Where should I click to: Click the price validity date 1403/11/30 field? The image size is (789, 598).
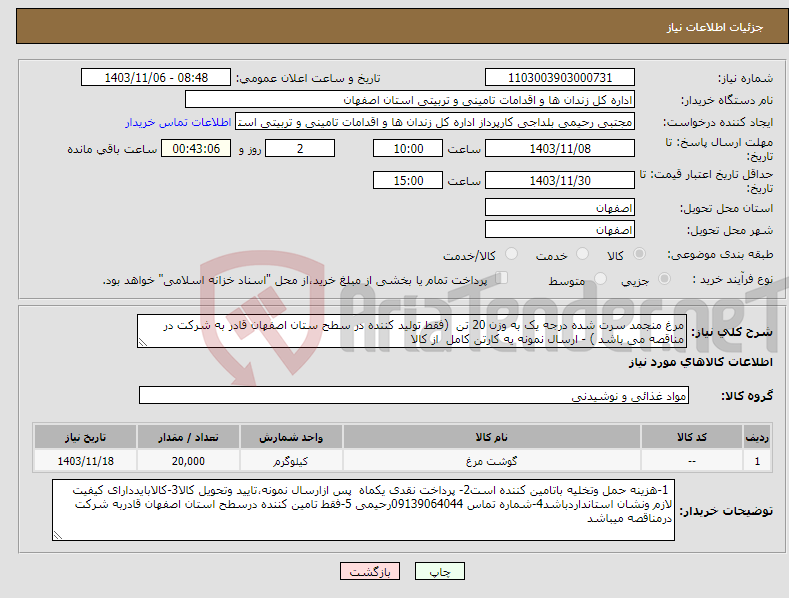point(560,180)
